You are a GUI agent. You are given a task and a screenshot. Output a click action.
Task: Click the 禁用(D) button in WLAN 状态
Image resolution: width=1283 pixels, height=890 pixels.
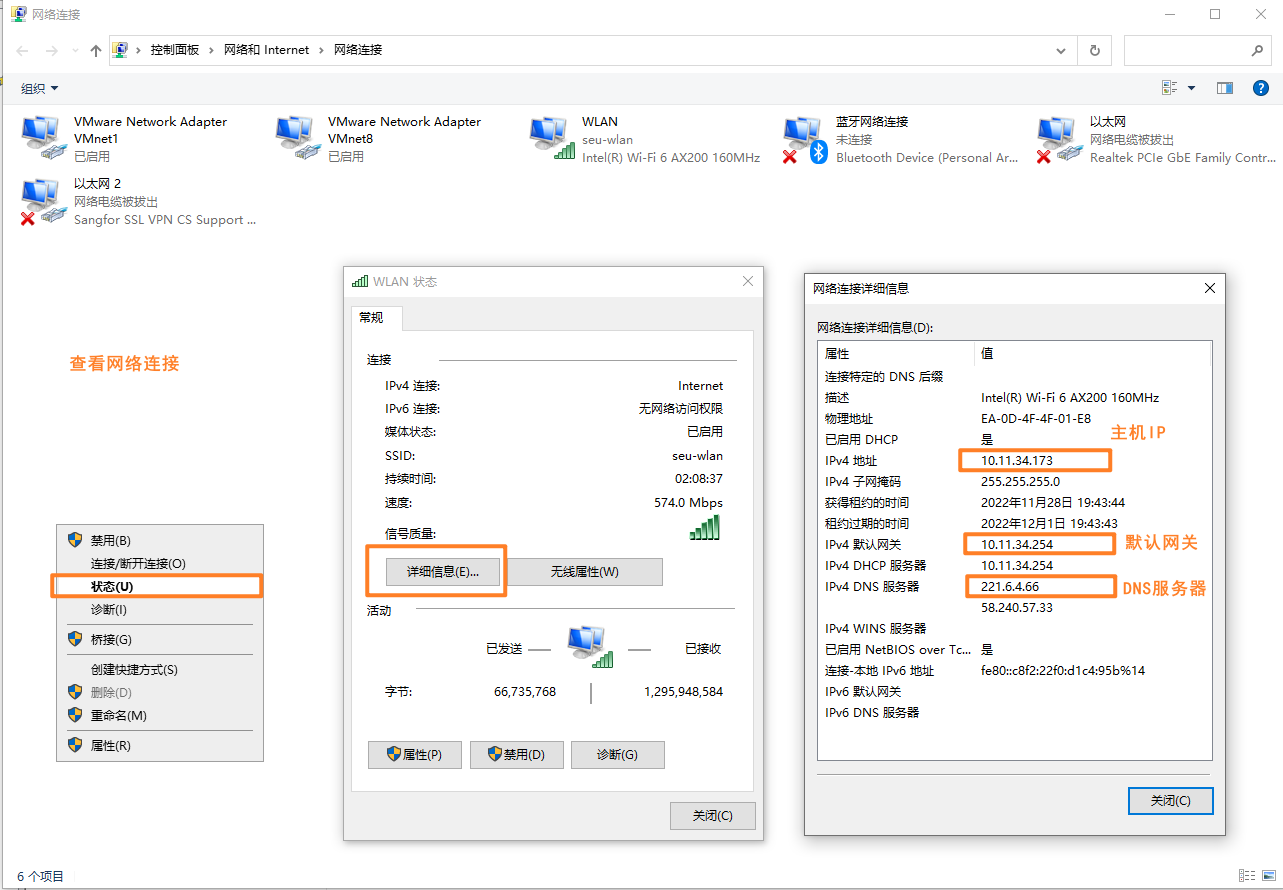517,755
